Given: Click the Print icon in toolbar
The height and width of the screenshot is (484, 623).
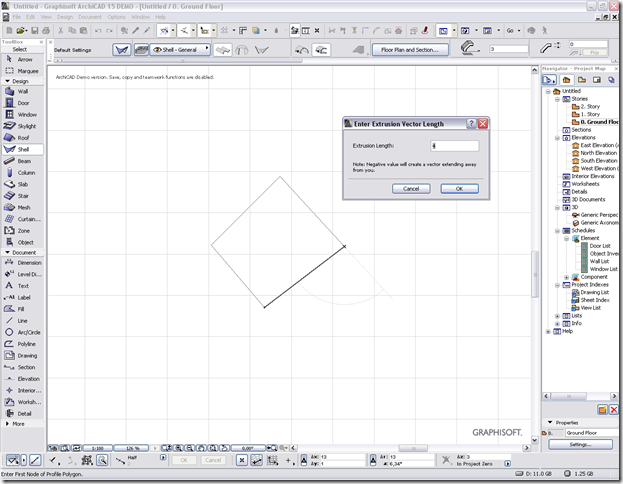Looking at the screenshot, I should pos(46,30).
